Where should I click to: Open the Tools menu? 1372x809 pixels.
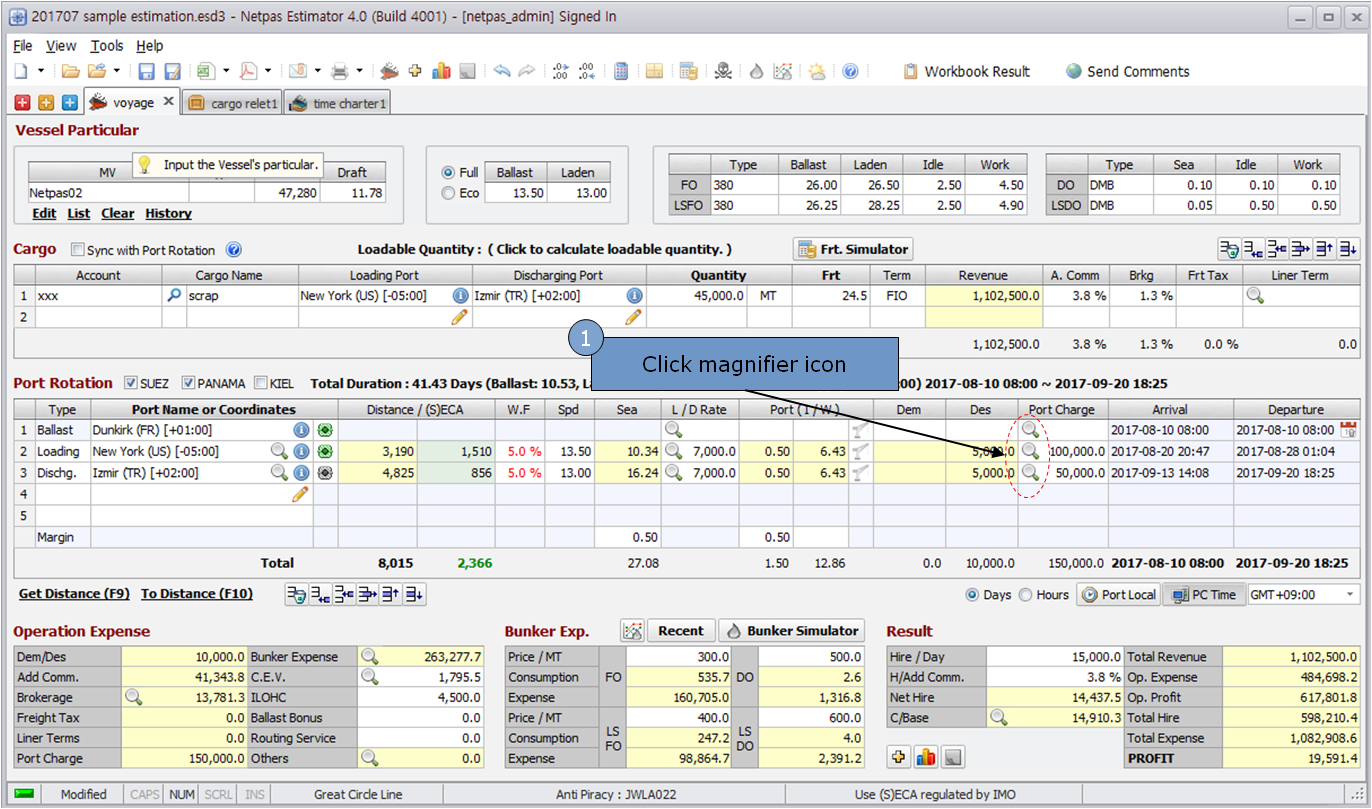[107, 46]
